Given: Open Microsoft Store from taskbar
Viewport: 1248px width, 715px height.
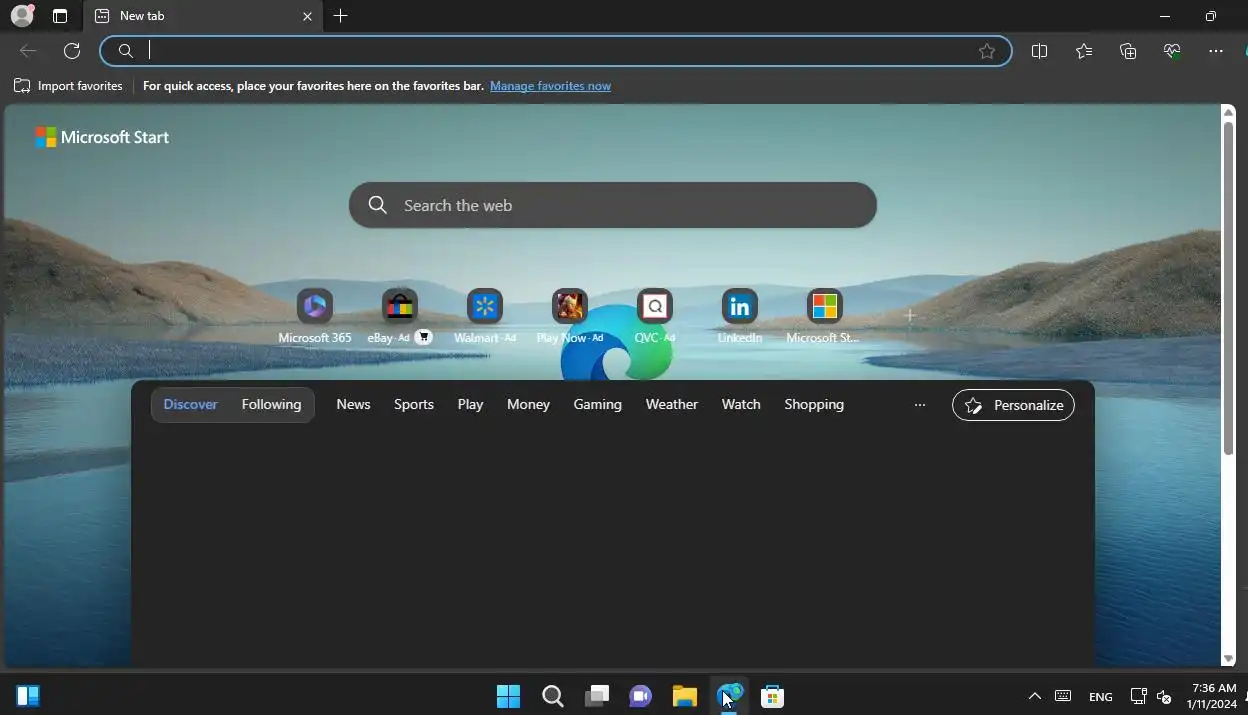Looking at the screenshot, I should (x=772, y=696).
